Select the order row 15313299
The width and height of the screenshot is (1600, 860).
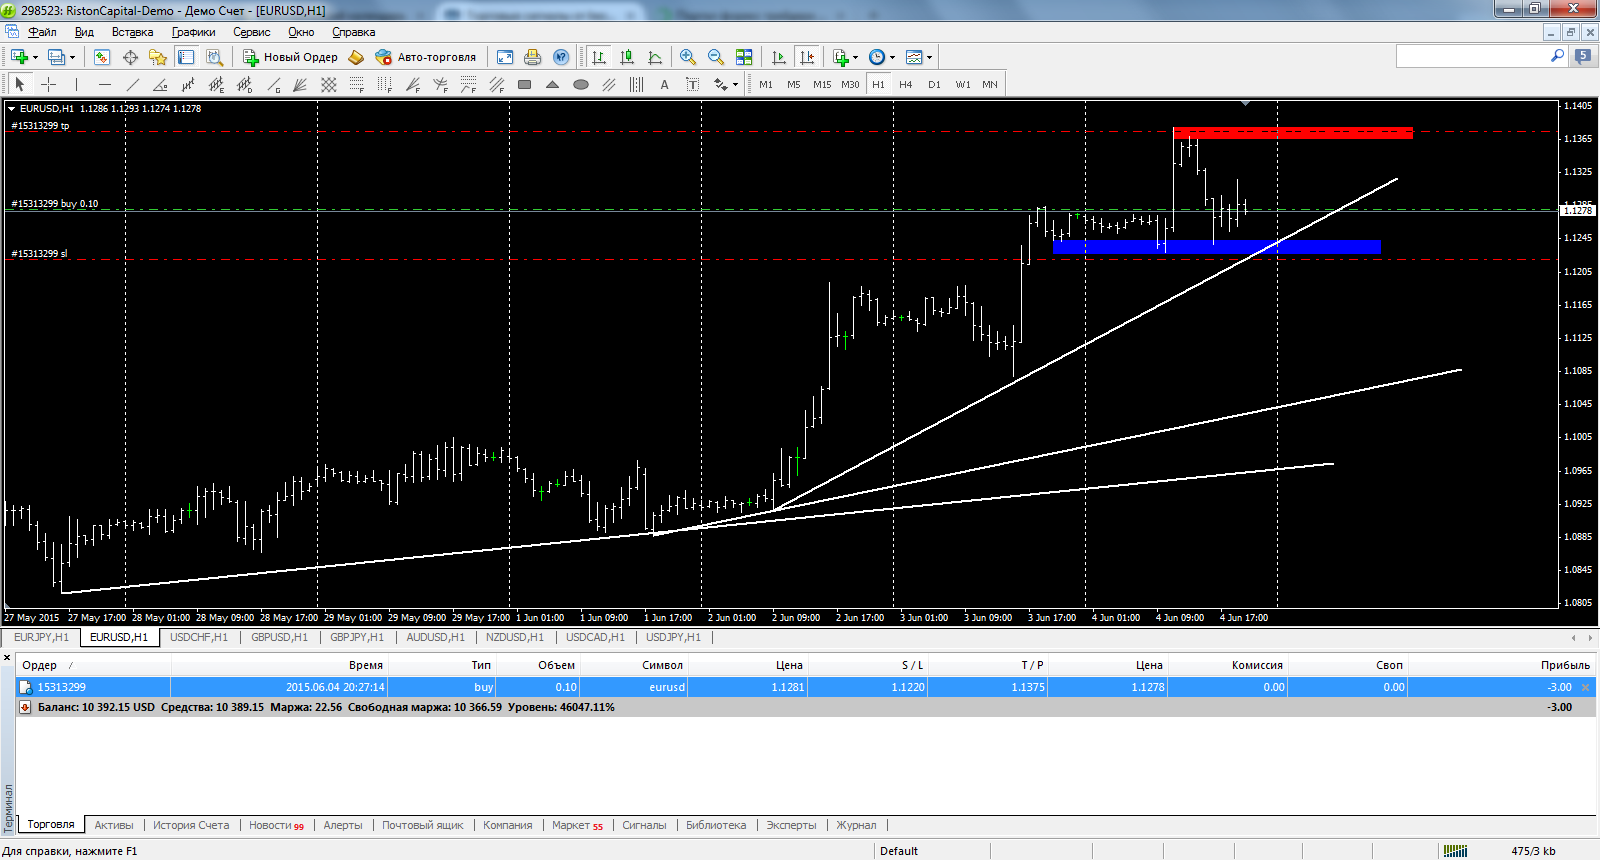click(x=805, y=687)
